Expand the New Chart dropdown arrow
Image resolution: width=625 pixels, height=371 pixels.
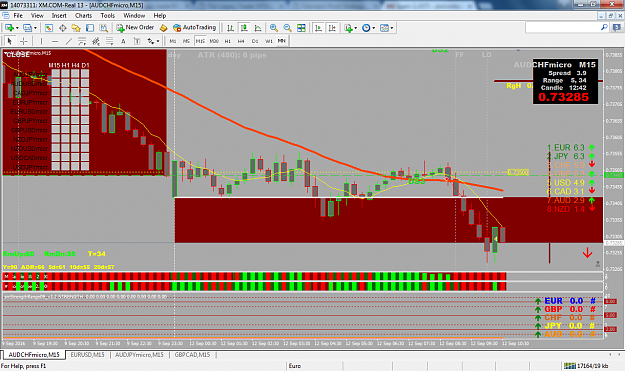tap(17, 28)
